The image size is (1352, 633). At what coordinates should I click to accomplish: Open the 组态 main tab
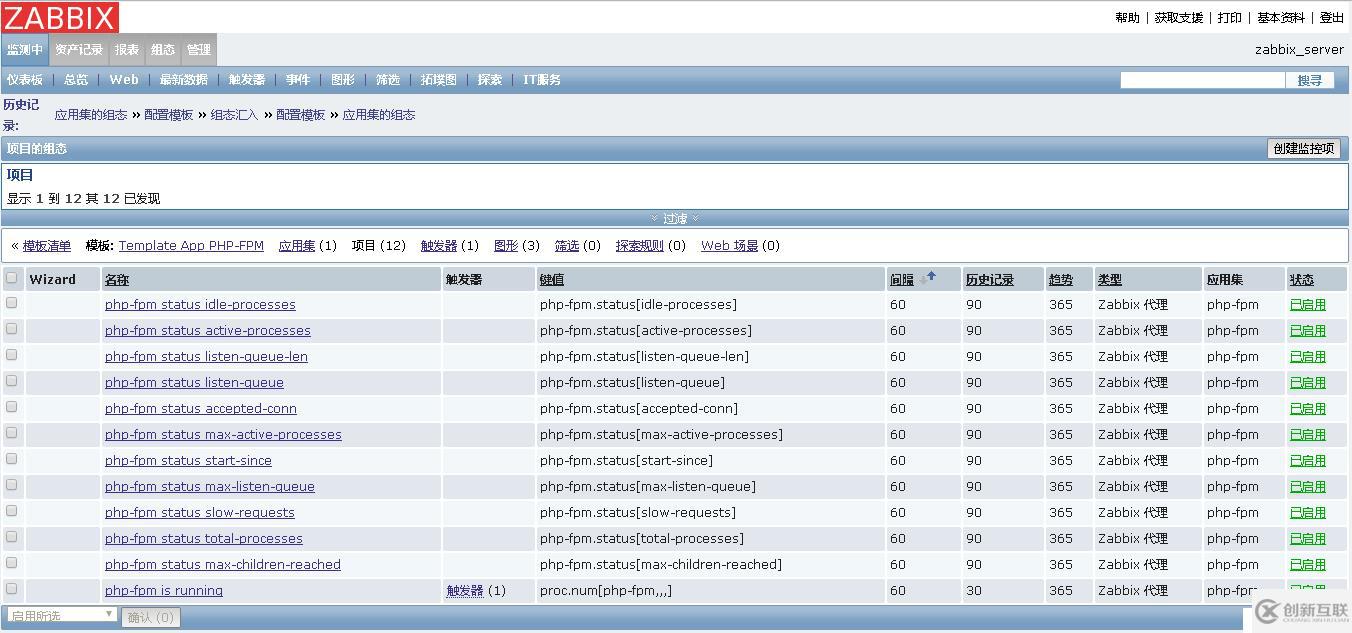click(x=163, y=50)
